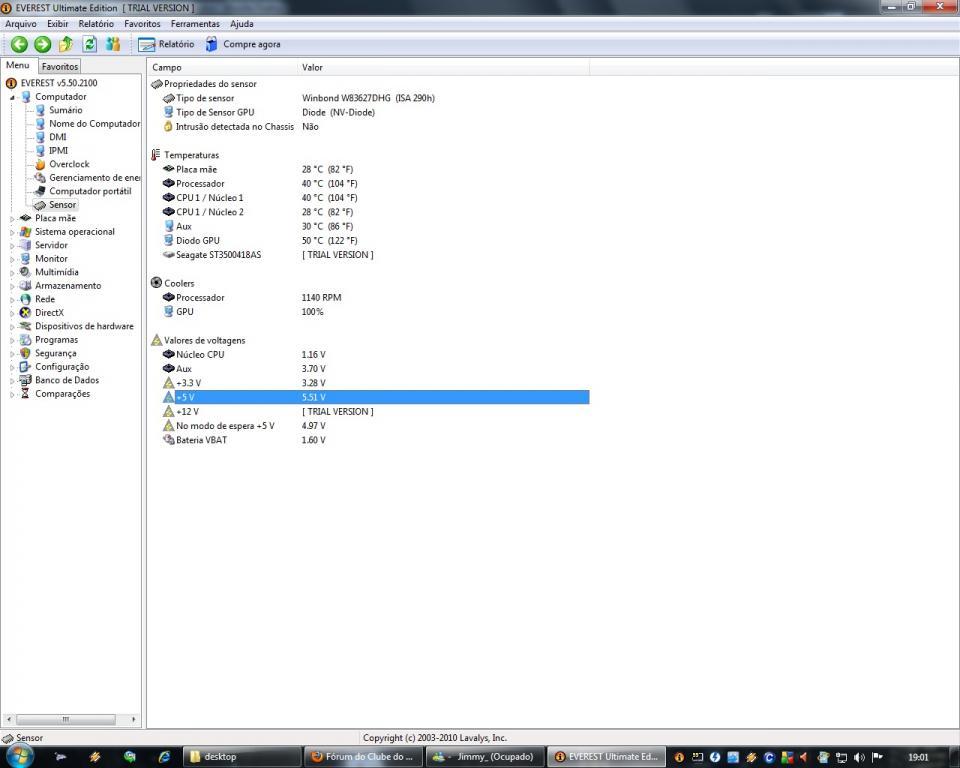Click the Dispositivos de hardware icon
The image size is (960, 768).
tap(25, 326)
